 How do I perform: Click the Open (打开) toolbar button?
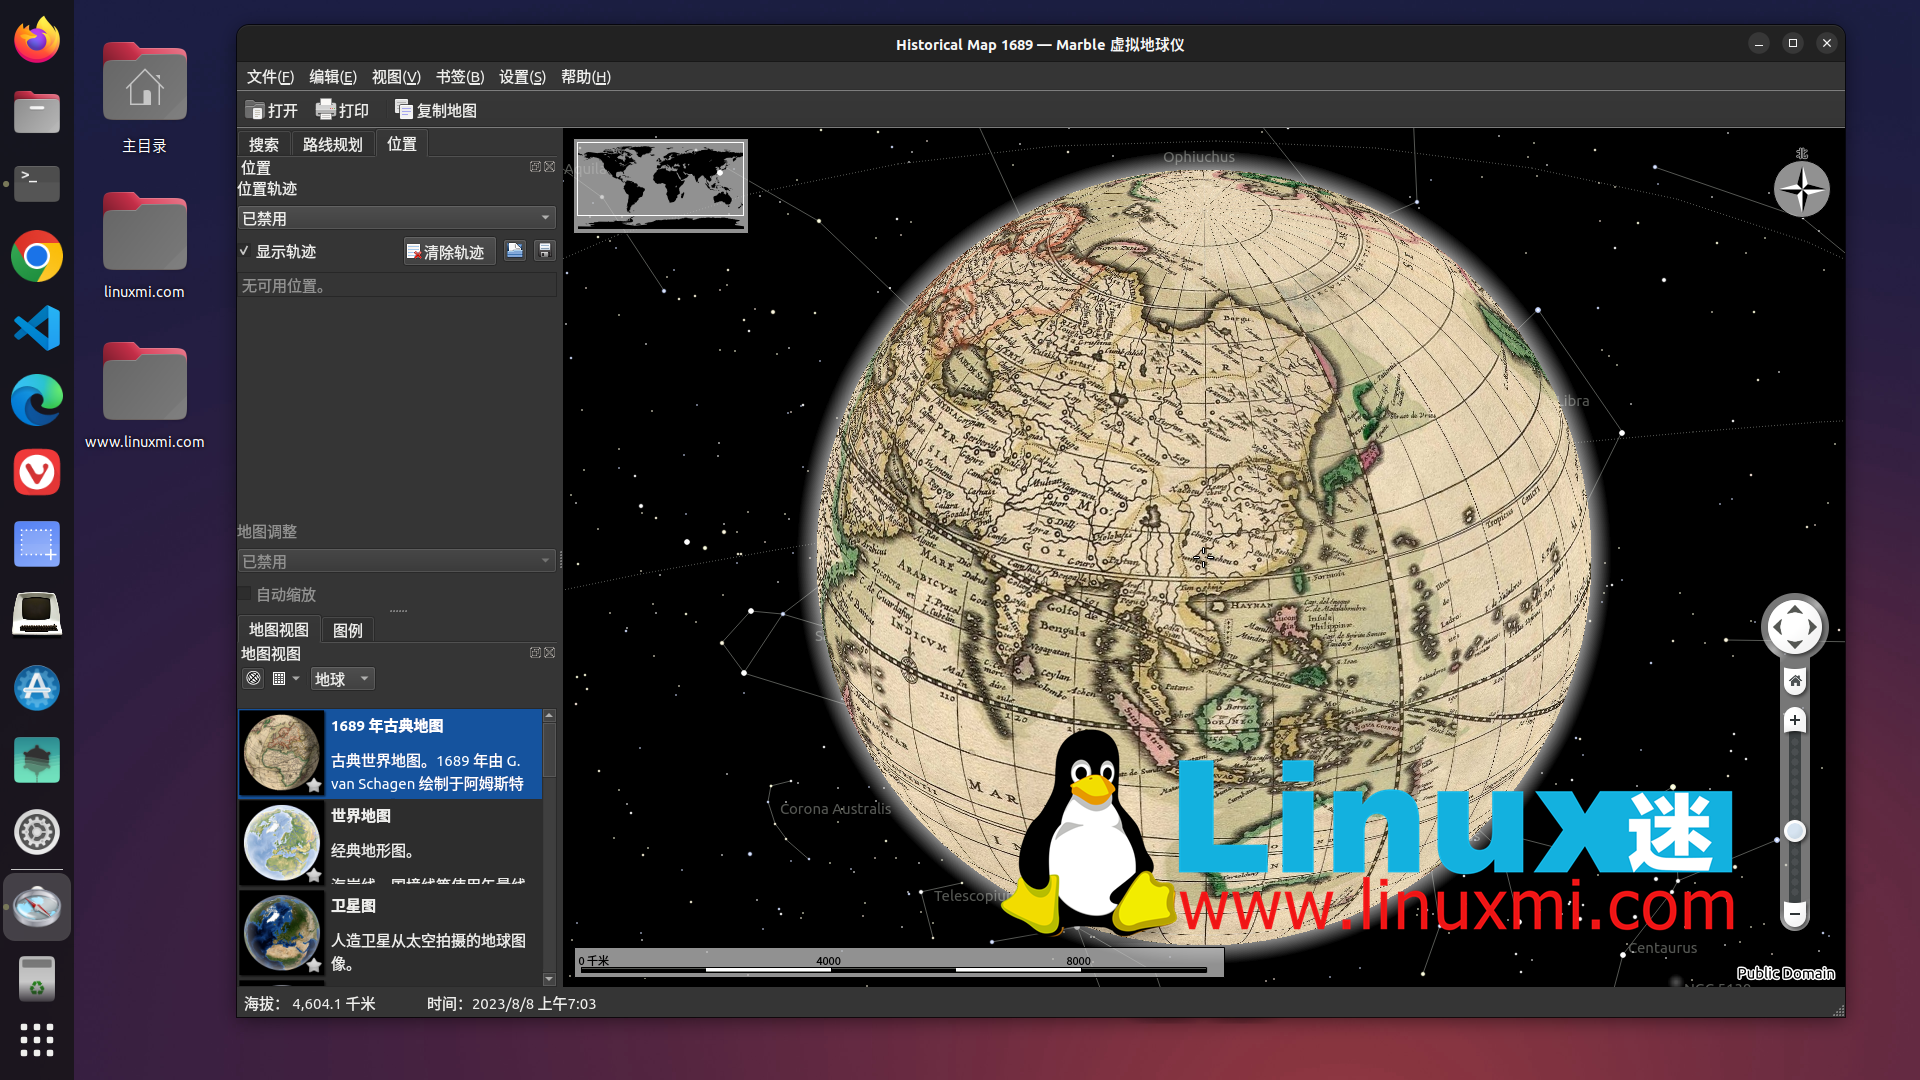point(272,110)
